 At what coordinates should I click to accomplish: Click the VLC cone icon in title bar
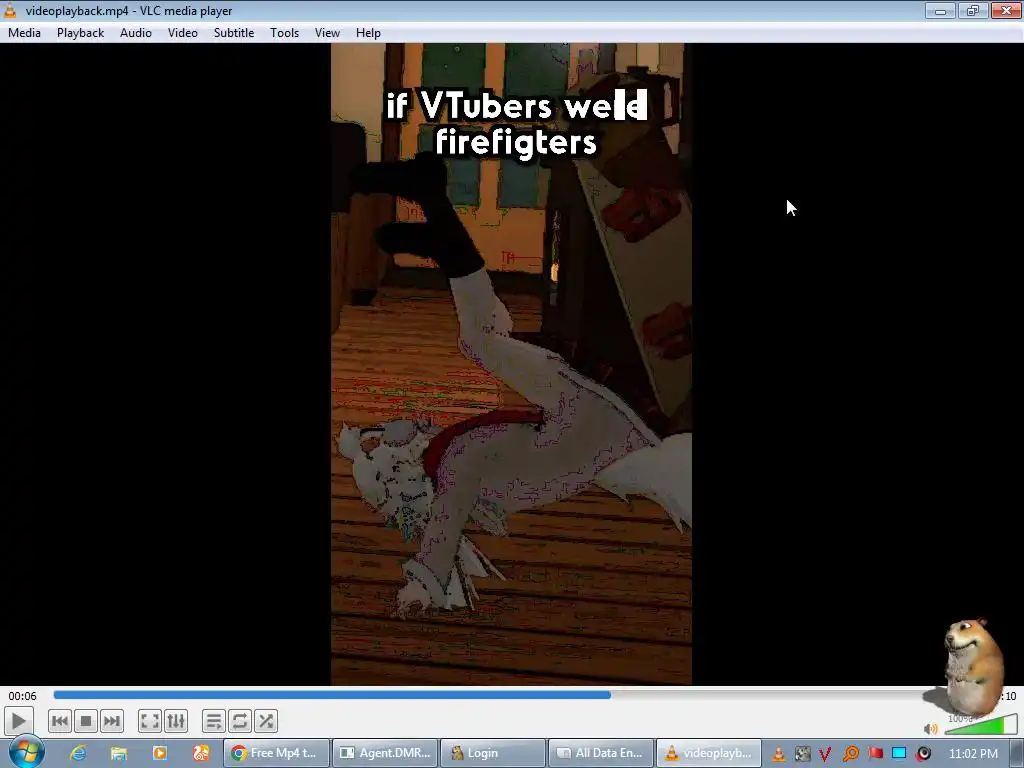coord(10,10)
